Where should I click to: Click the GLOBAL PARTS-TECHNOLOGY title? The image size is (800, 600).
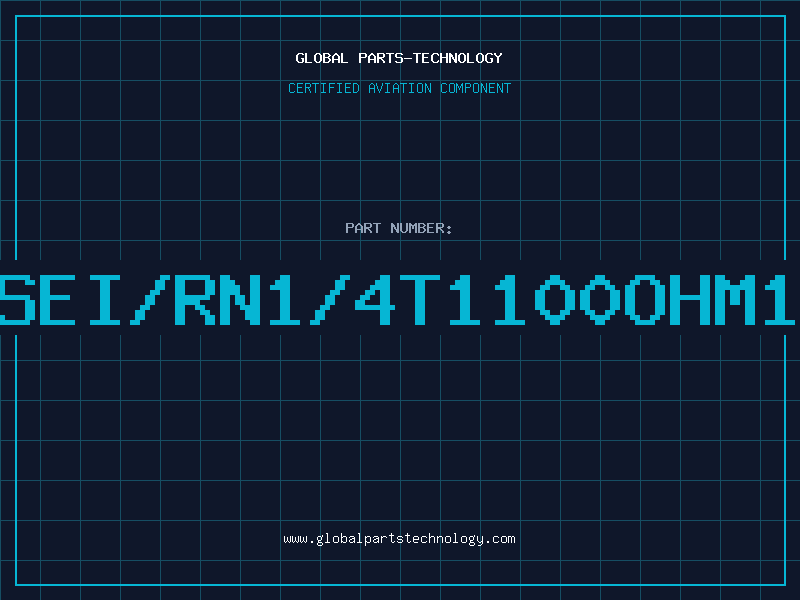point(399,58)
